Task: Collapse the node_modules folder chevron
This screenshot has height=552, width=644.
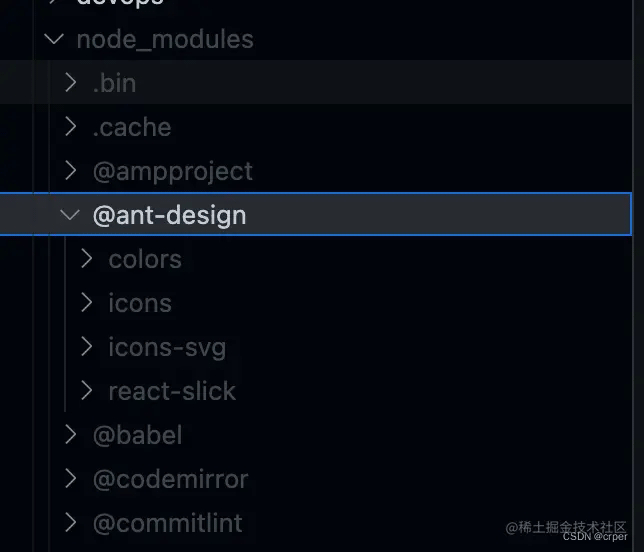Action: (x=54, y=39)
